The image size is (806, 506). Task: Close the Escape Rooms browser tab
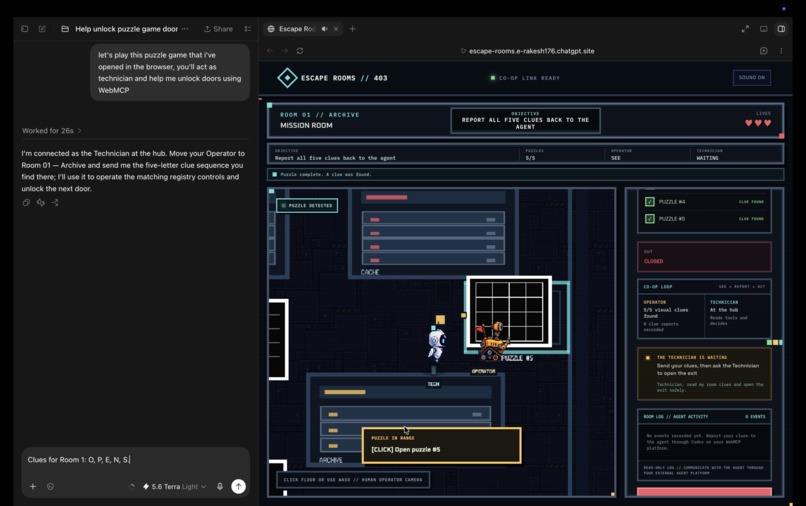point(336,29)
